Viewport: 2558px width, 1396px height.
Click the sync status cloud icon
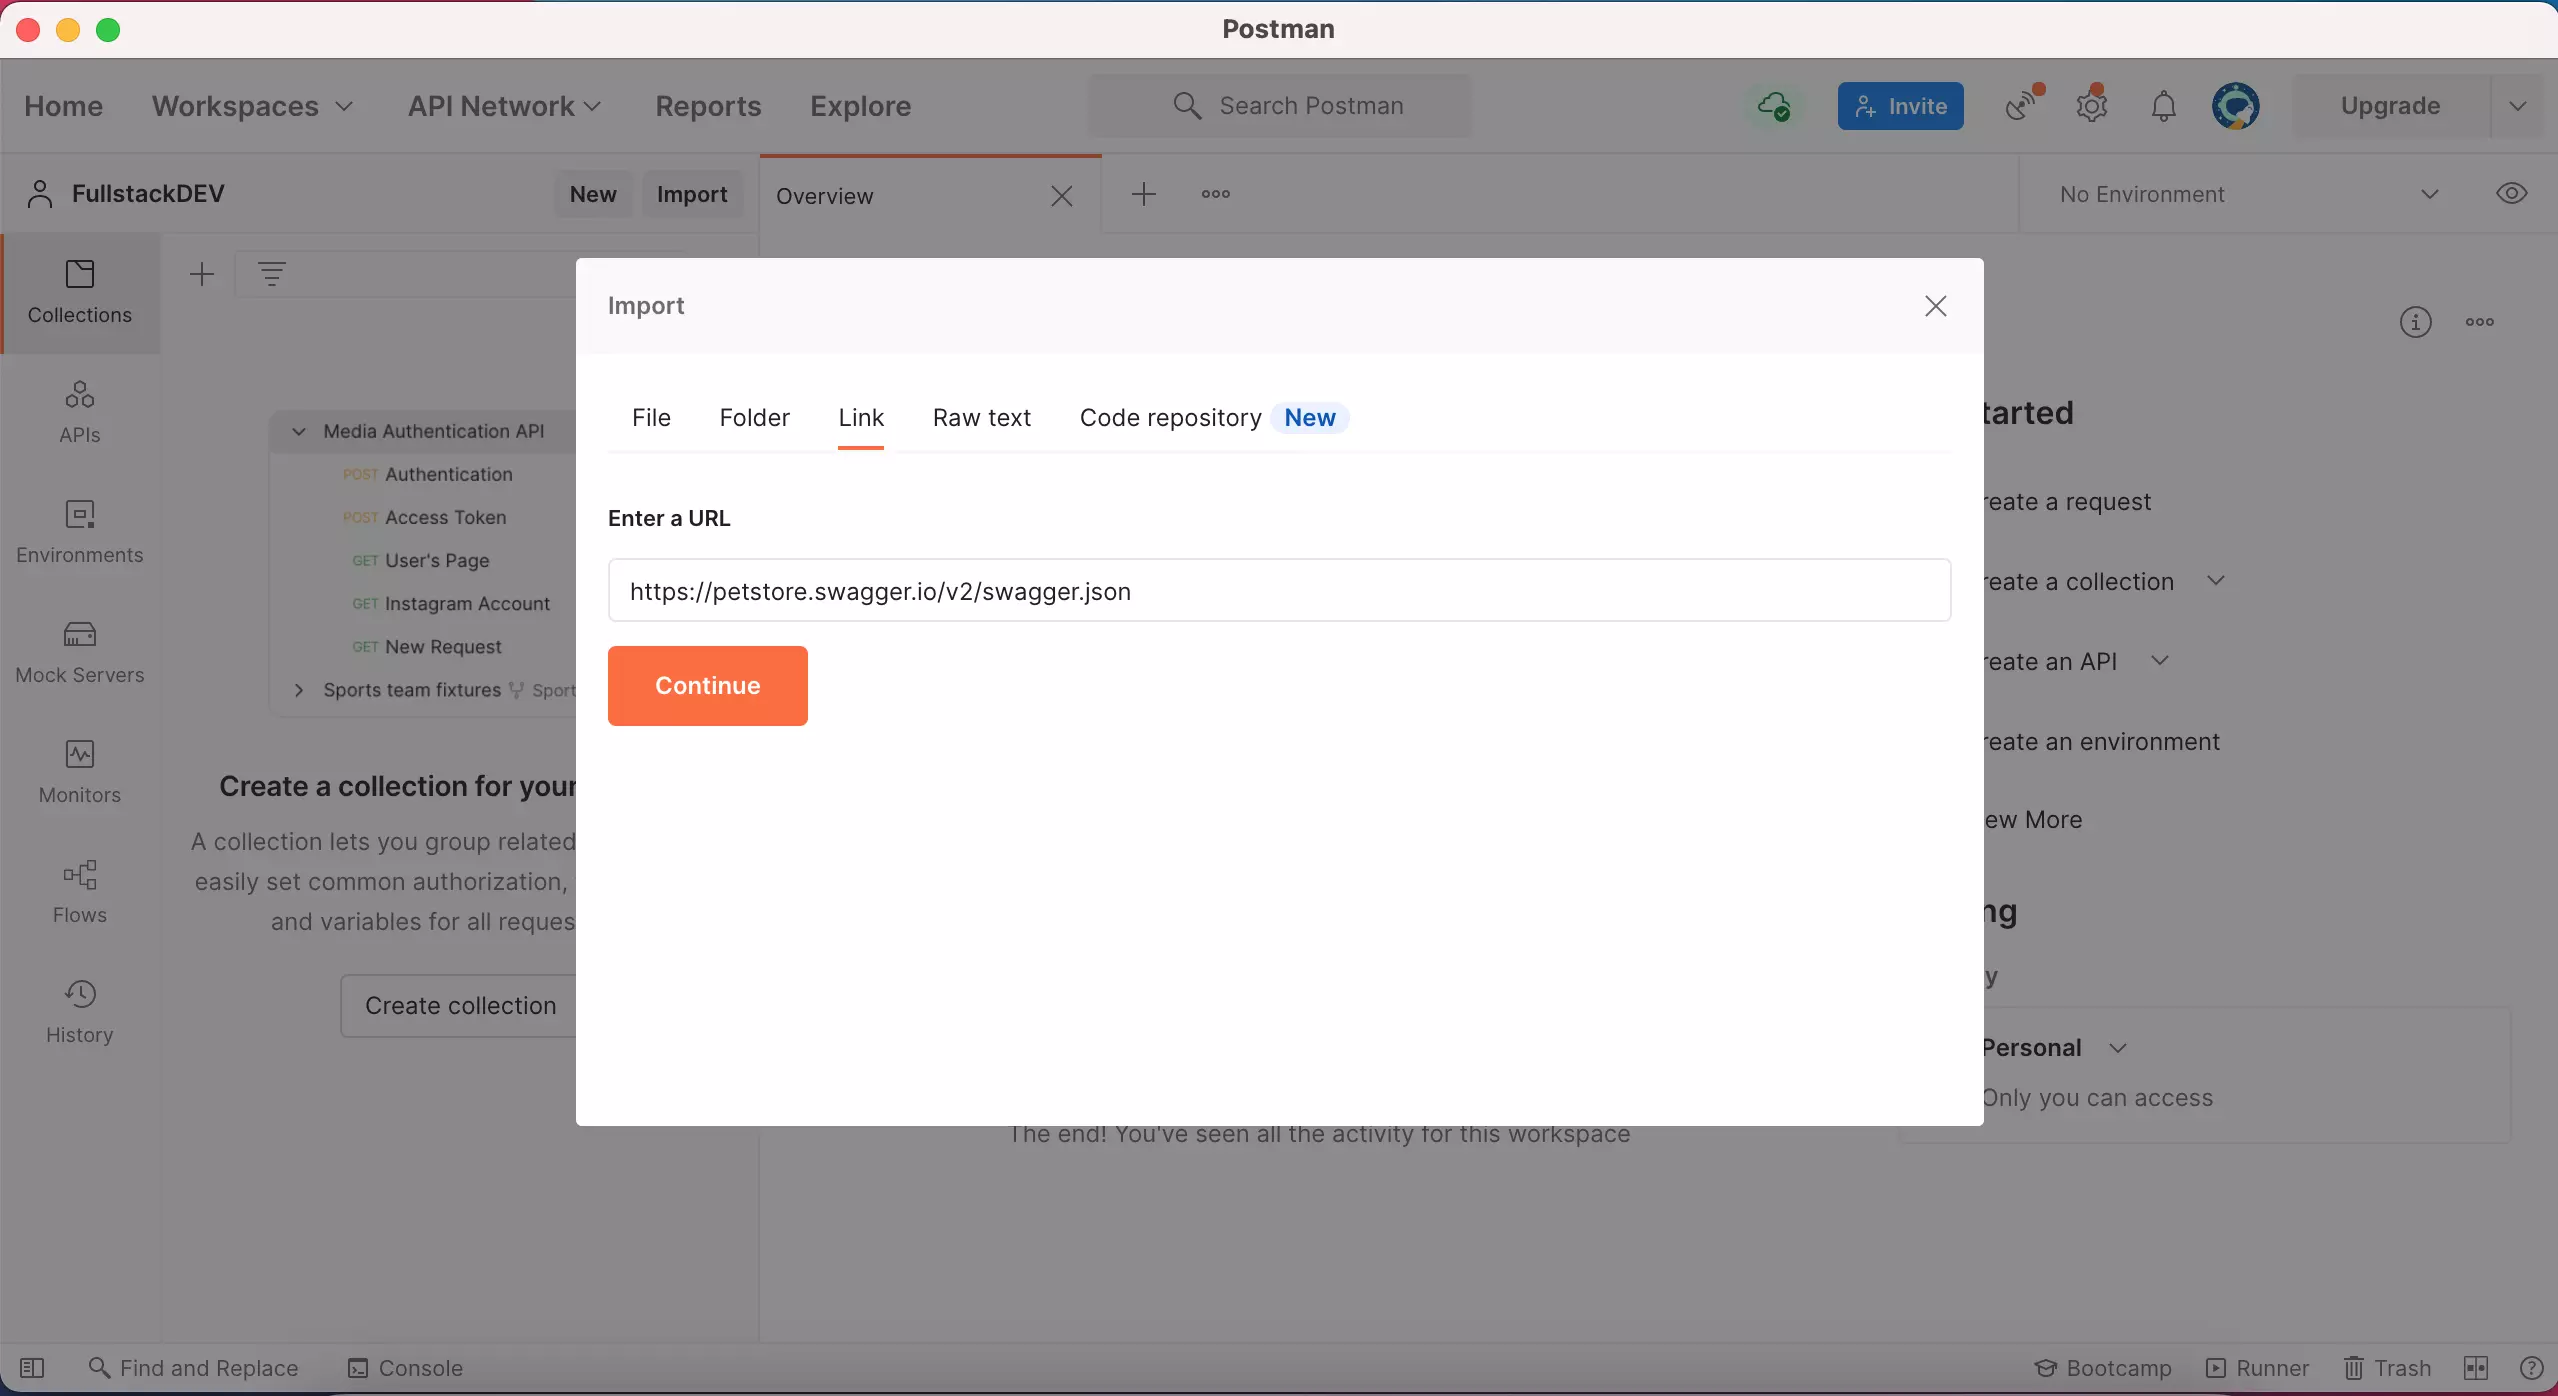click(x=1774, y=106)
